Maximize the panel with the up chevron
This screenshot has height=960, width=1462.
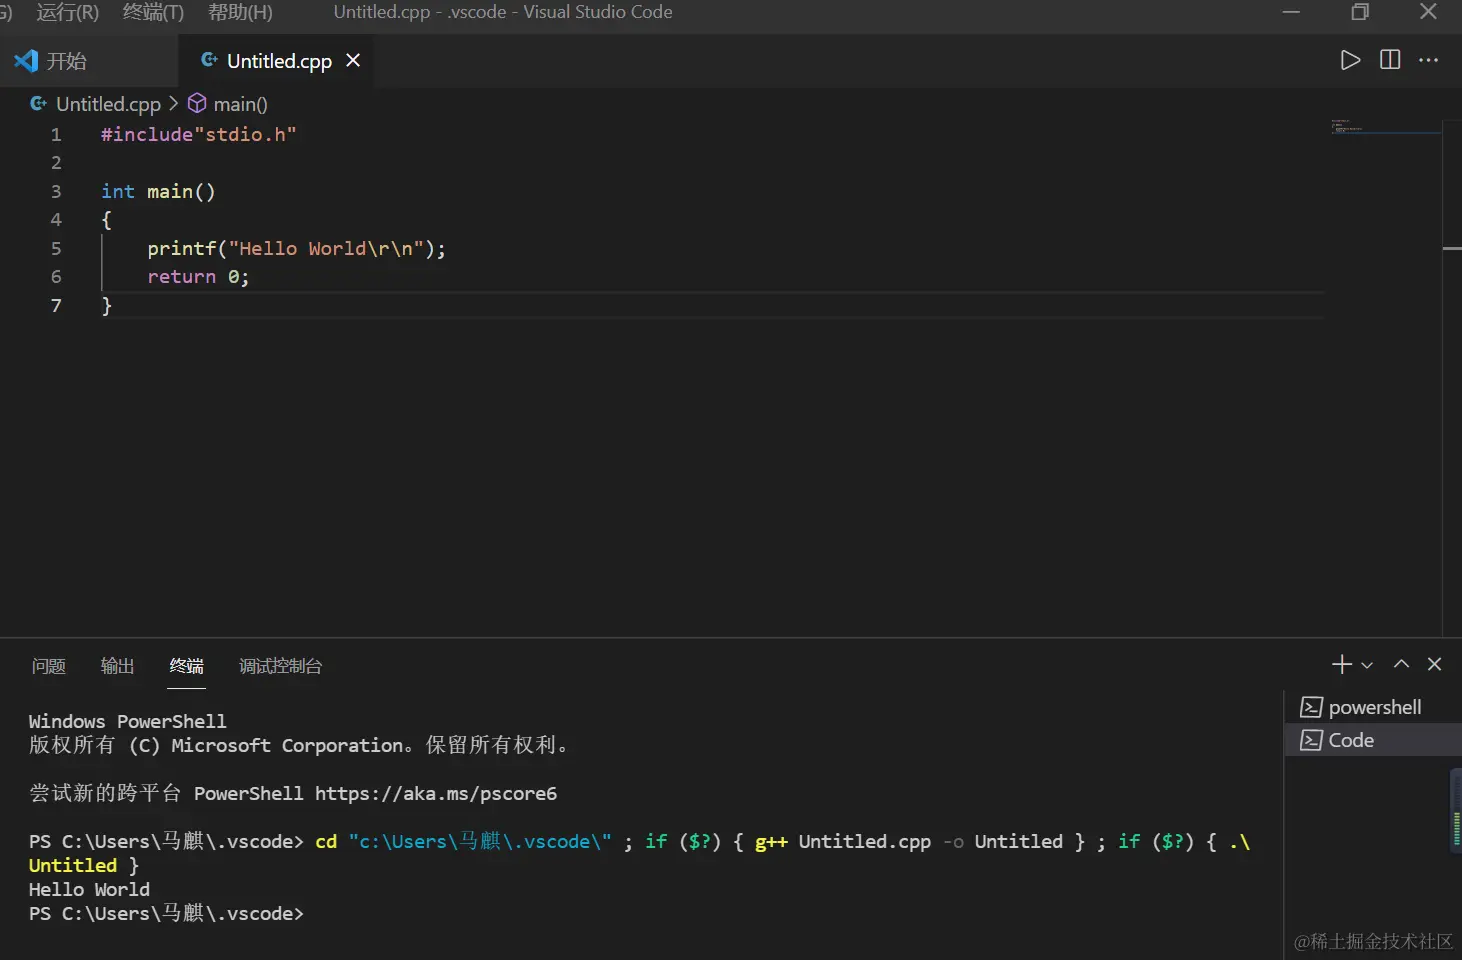[x=1401, y=664]
